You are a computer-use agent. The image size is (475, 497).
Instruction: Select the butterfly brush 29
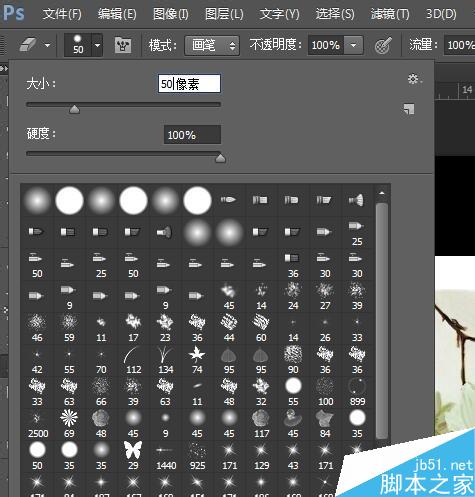coord(133,455)
